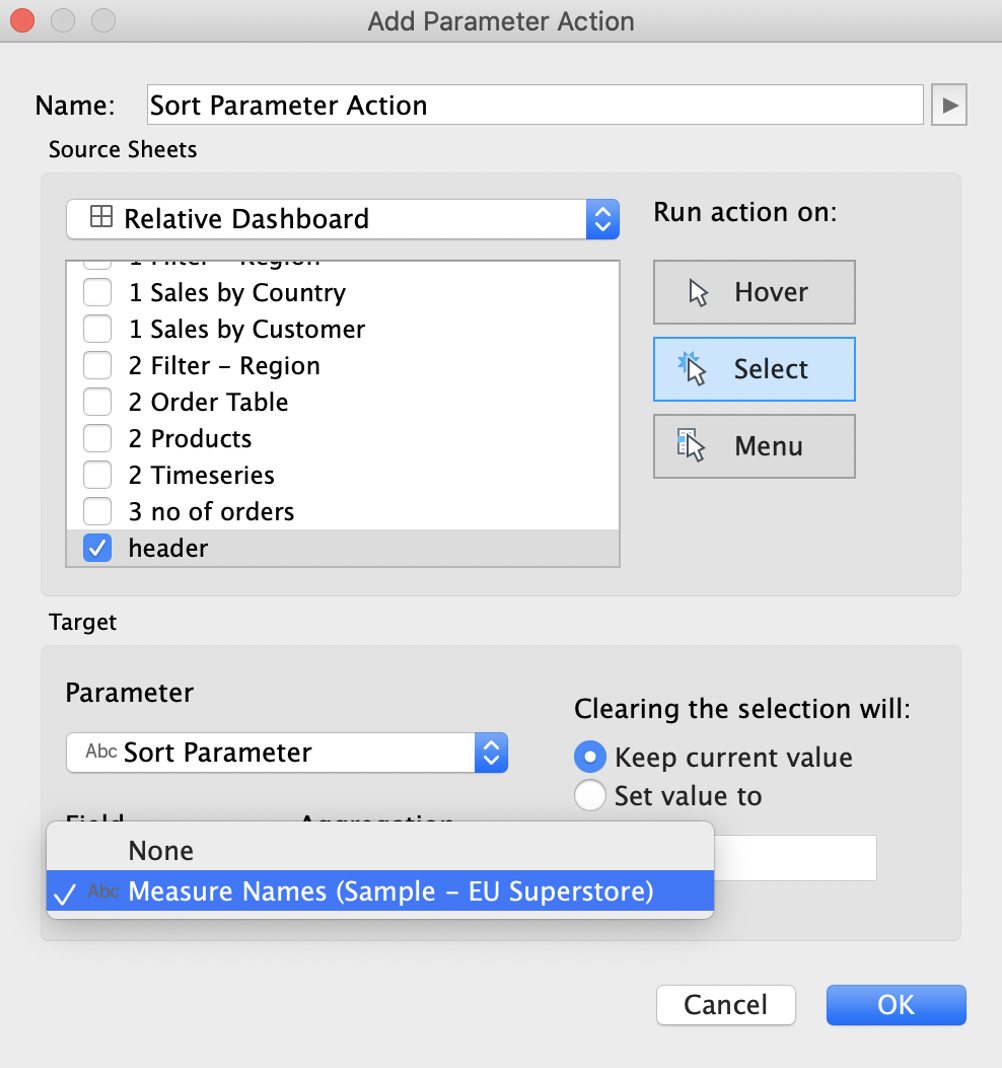The image size is (1002, 1068).
Task: Click the insert arrow button beside Name field
Action: [950, 105]
